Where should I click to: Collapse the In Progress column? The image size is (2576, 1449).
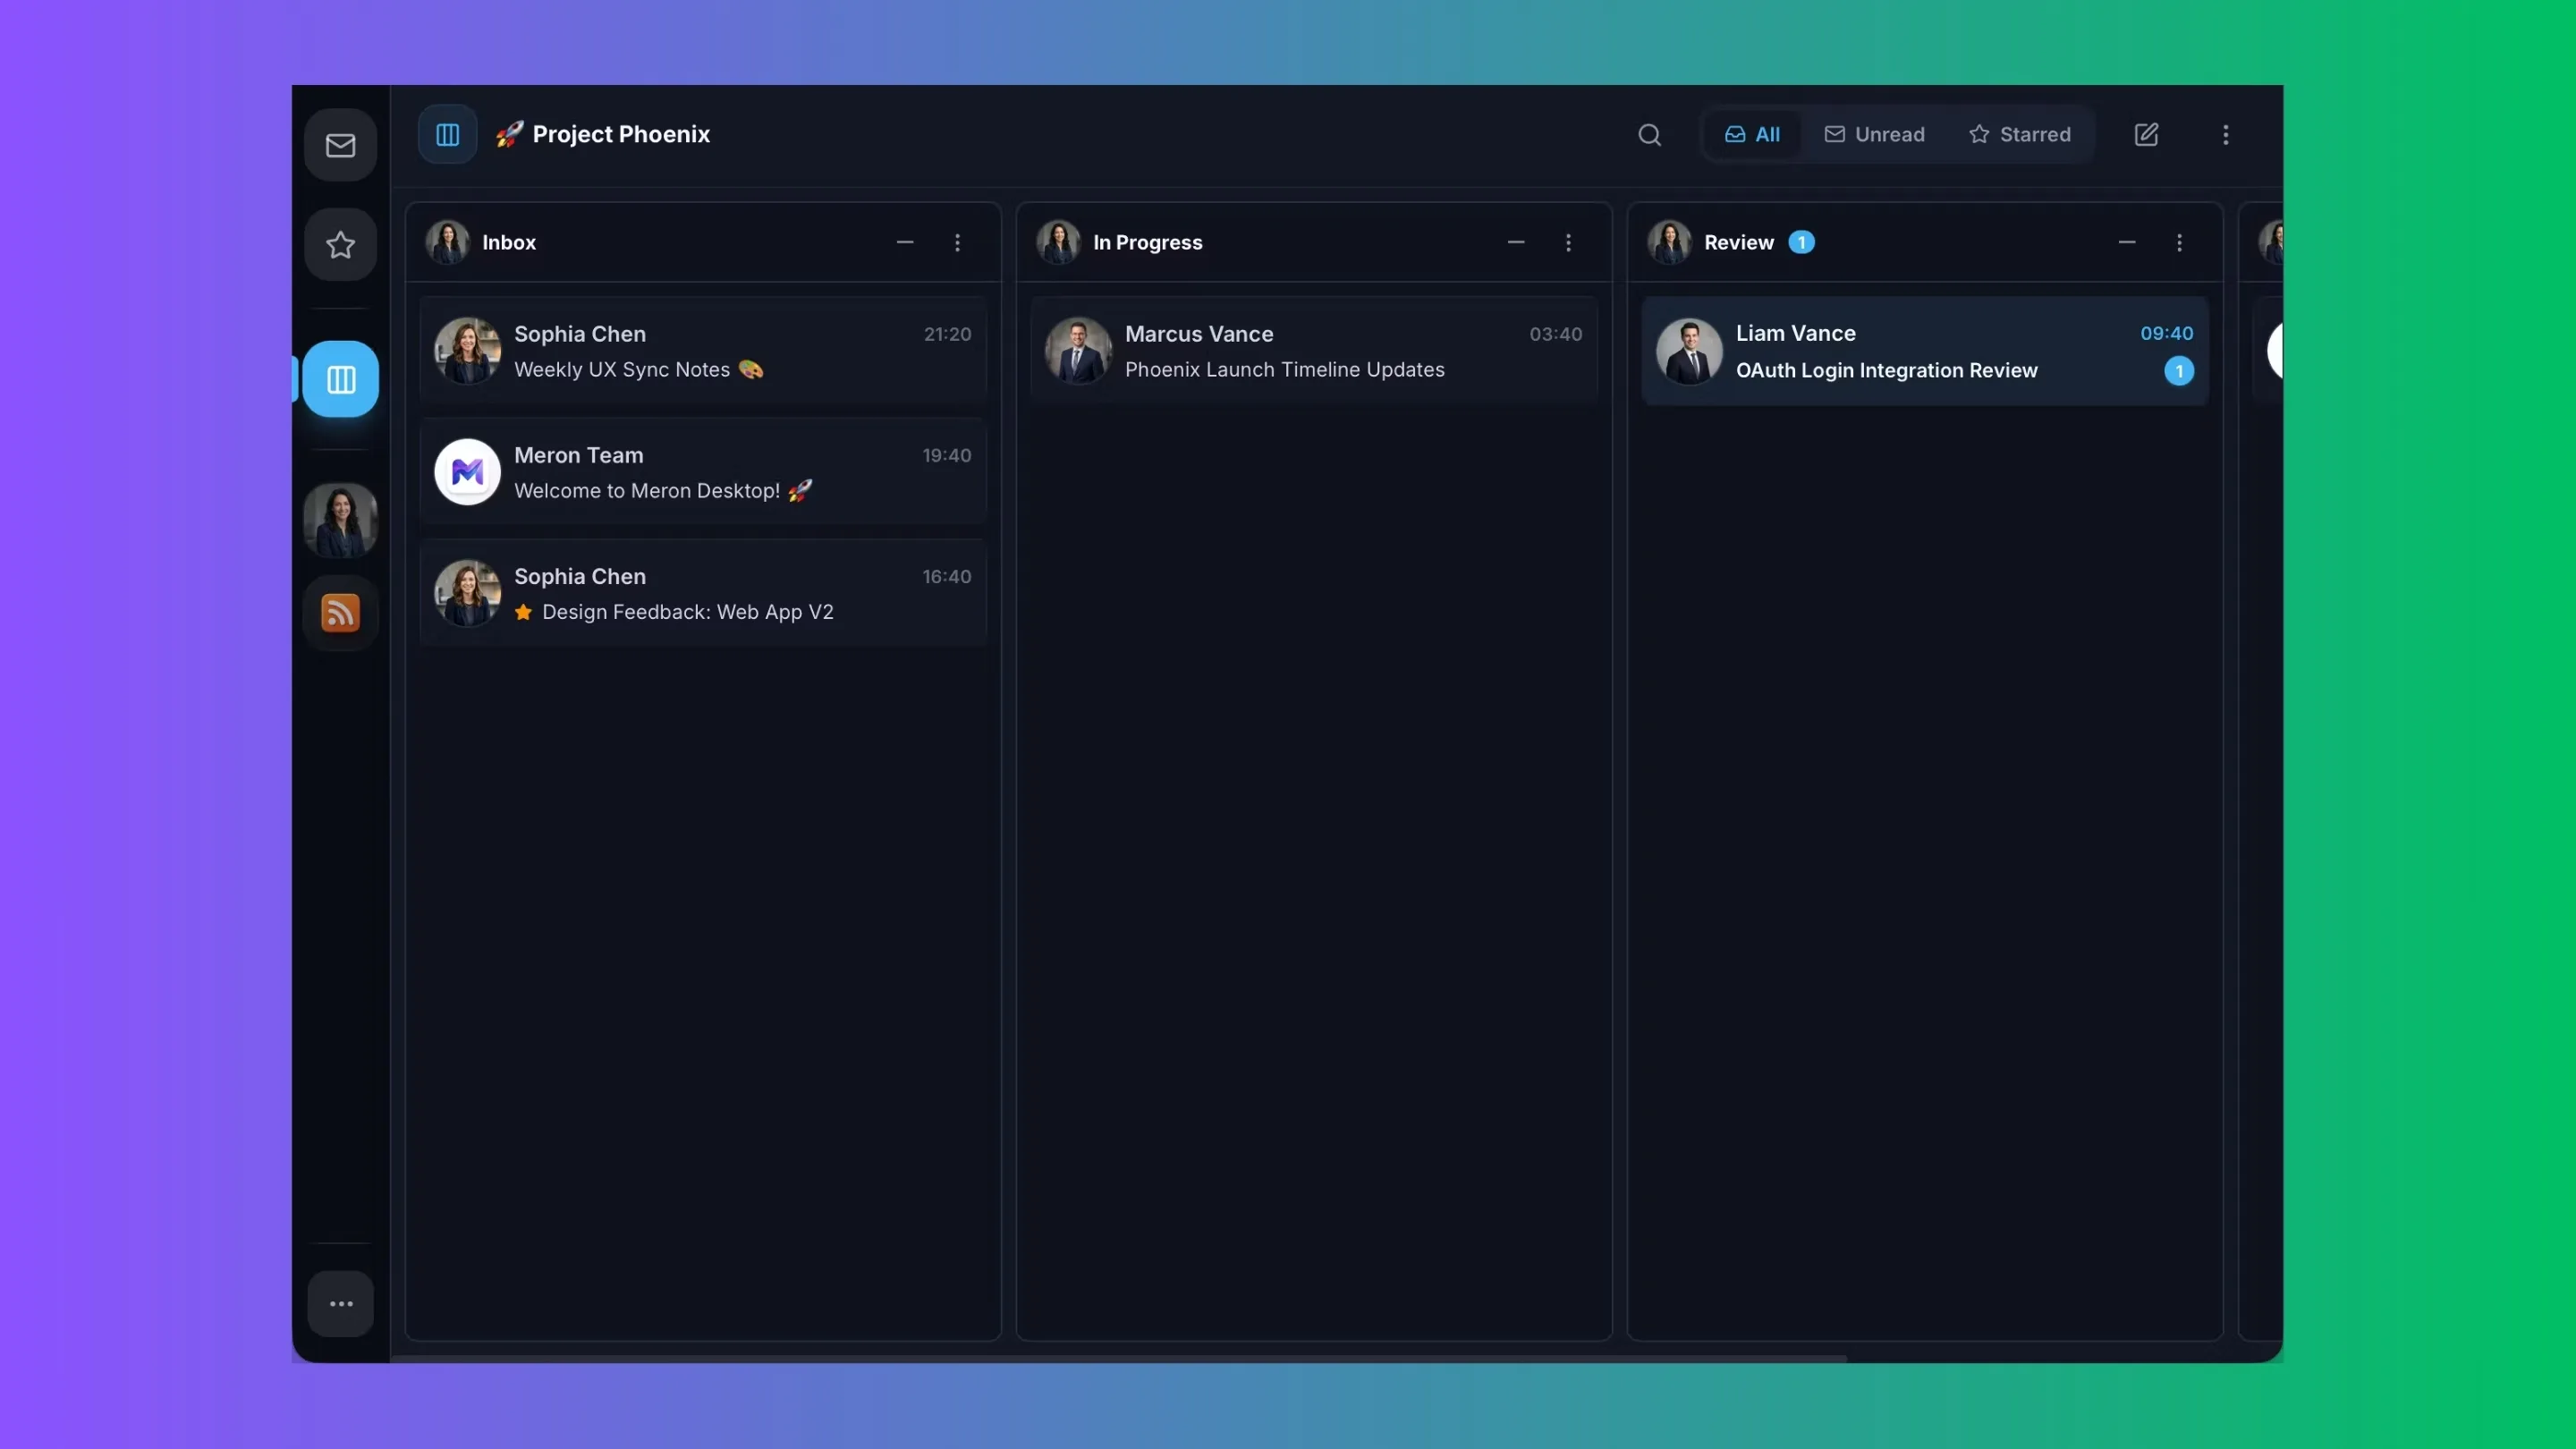point(1516,242)
